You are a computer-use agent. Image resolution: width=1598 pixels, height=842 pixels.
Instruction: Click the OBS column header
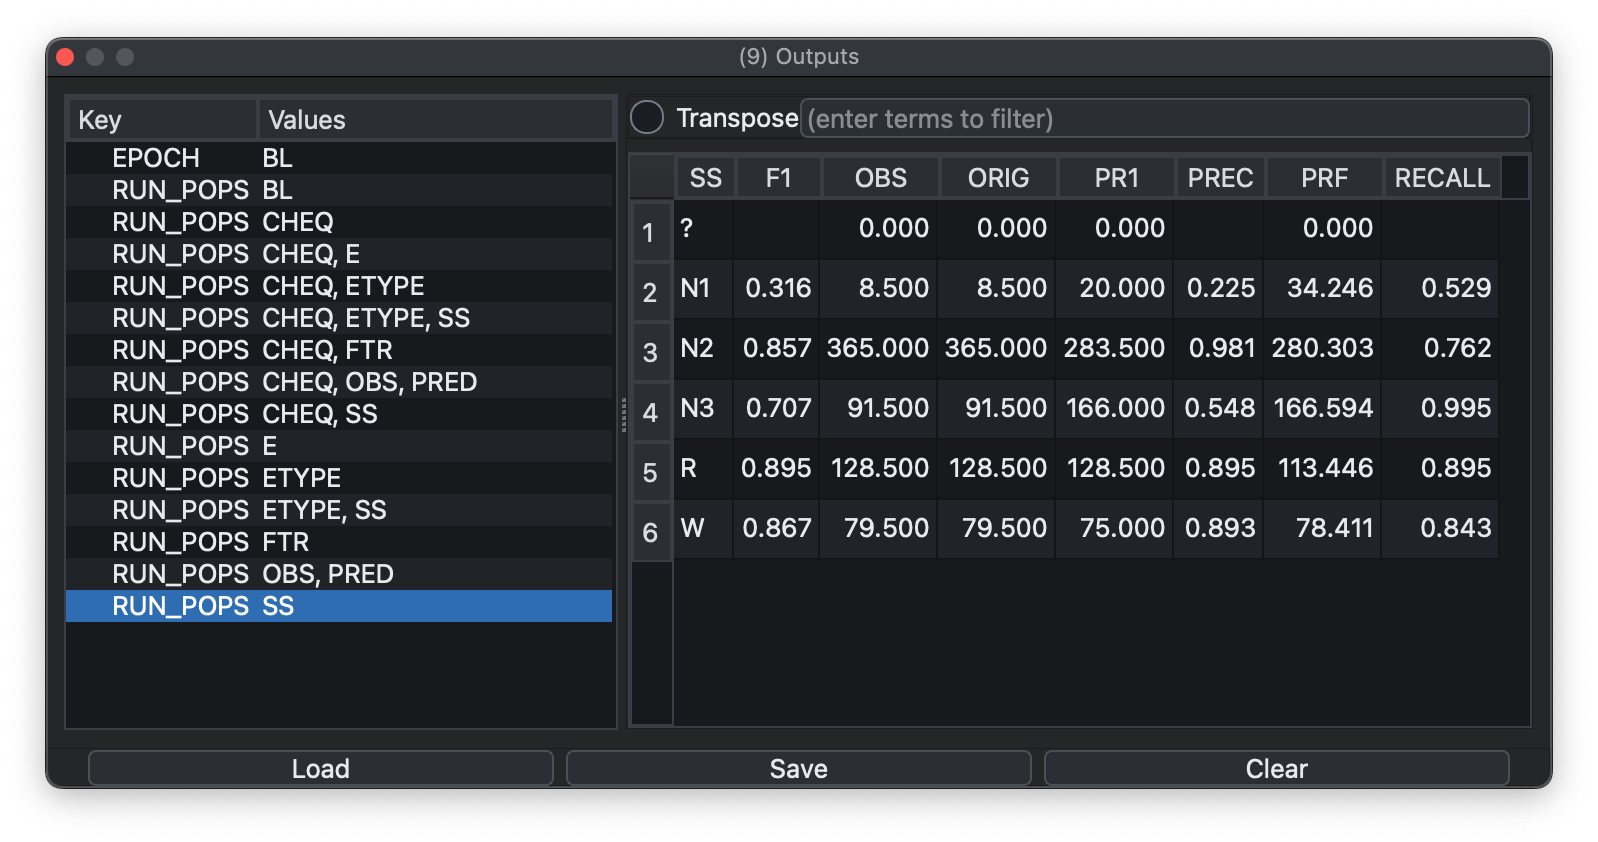point(880,178)
